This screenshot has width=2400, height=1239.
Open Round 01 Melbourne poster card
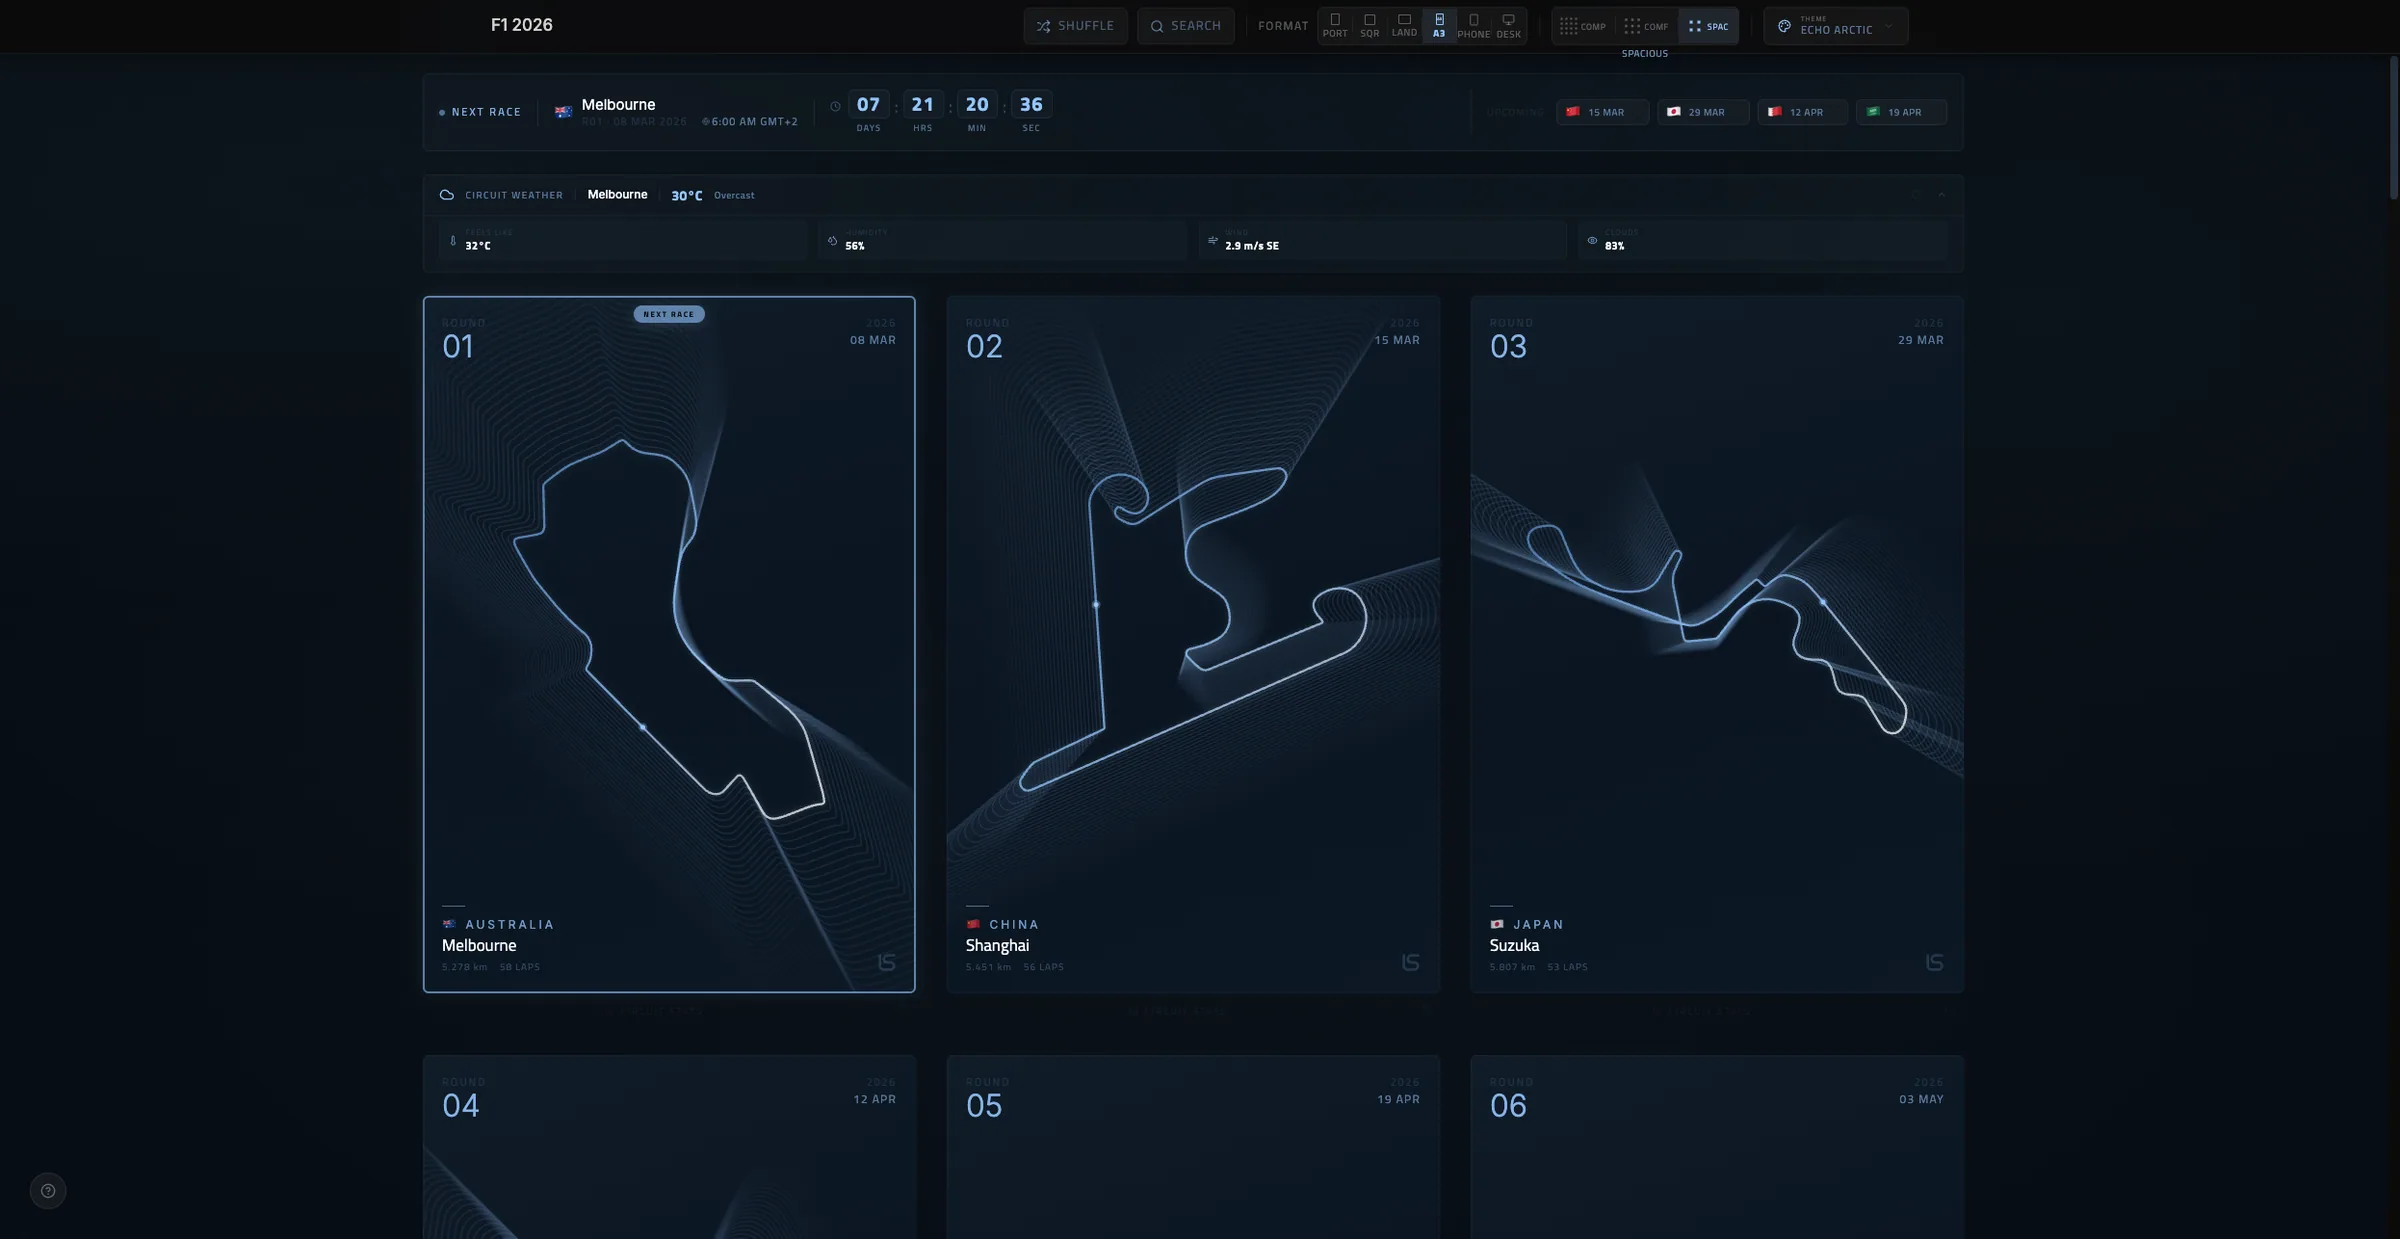coord(669,644)
